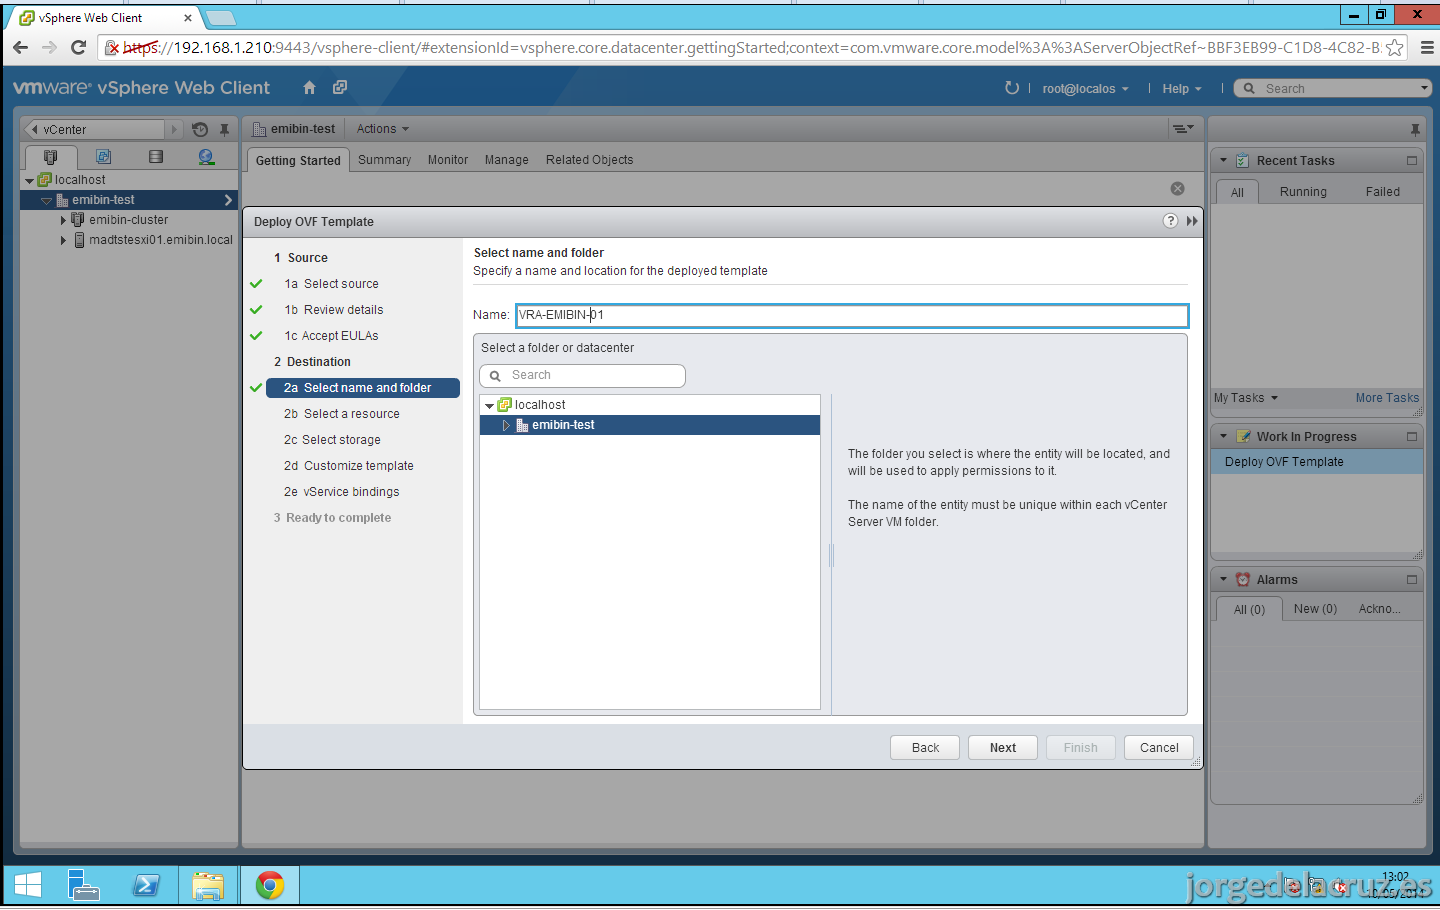Image resolution: width=1440 pixels, height=910 pixels.
Task: Go back in the browser
Action: pos(20,47)
